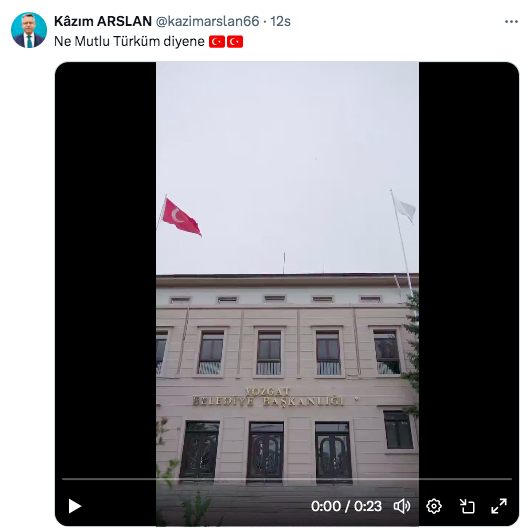Seek along the video progress bar
Image resolution: width=532 pixels, height=531 pixels.
pos(287,479)
